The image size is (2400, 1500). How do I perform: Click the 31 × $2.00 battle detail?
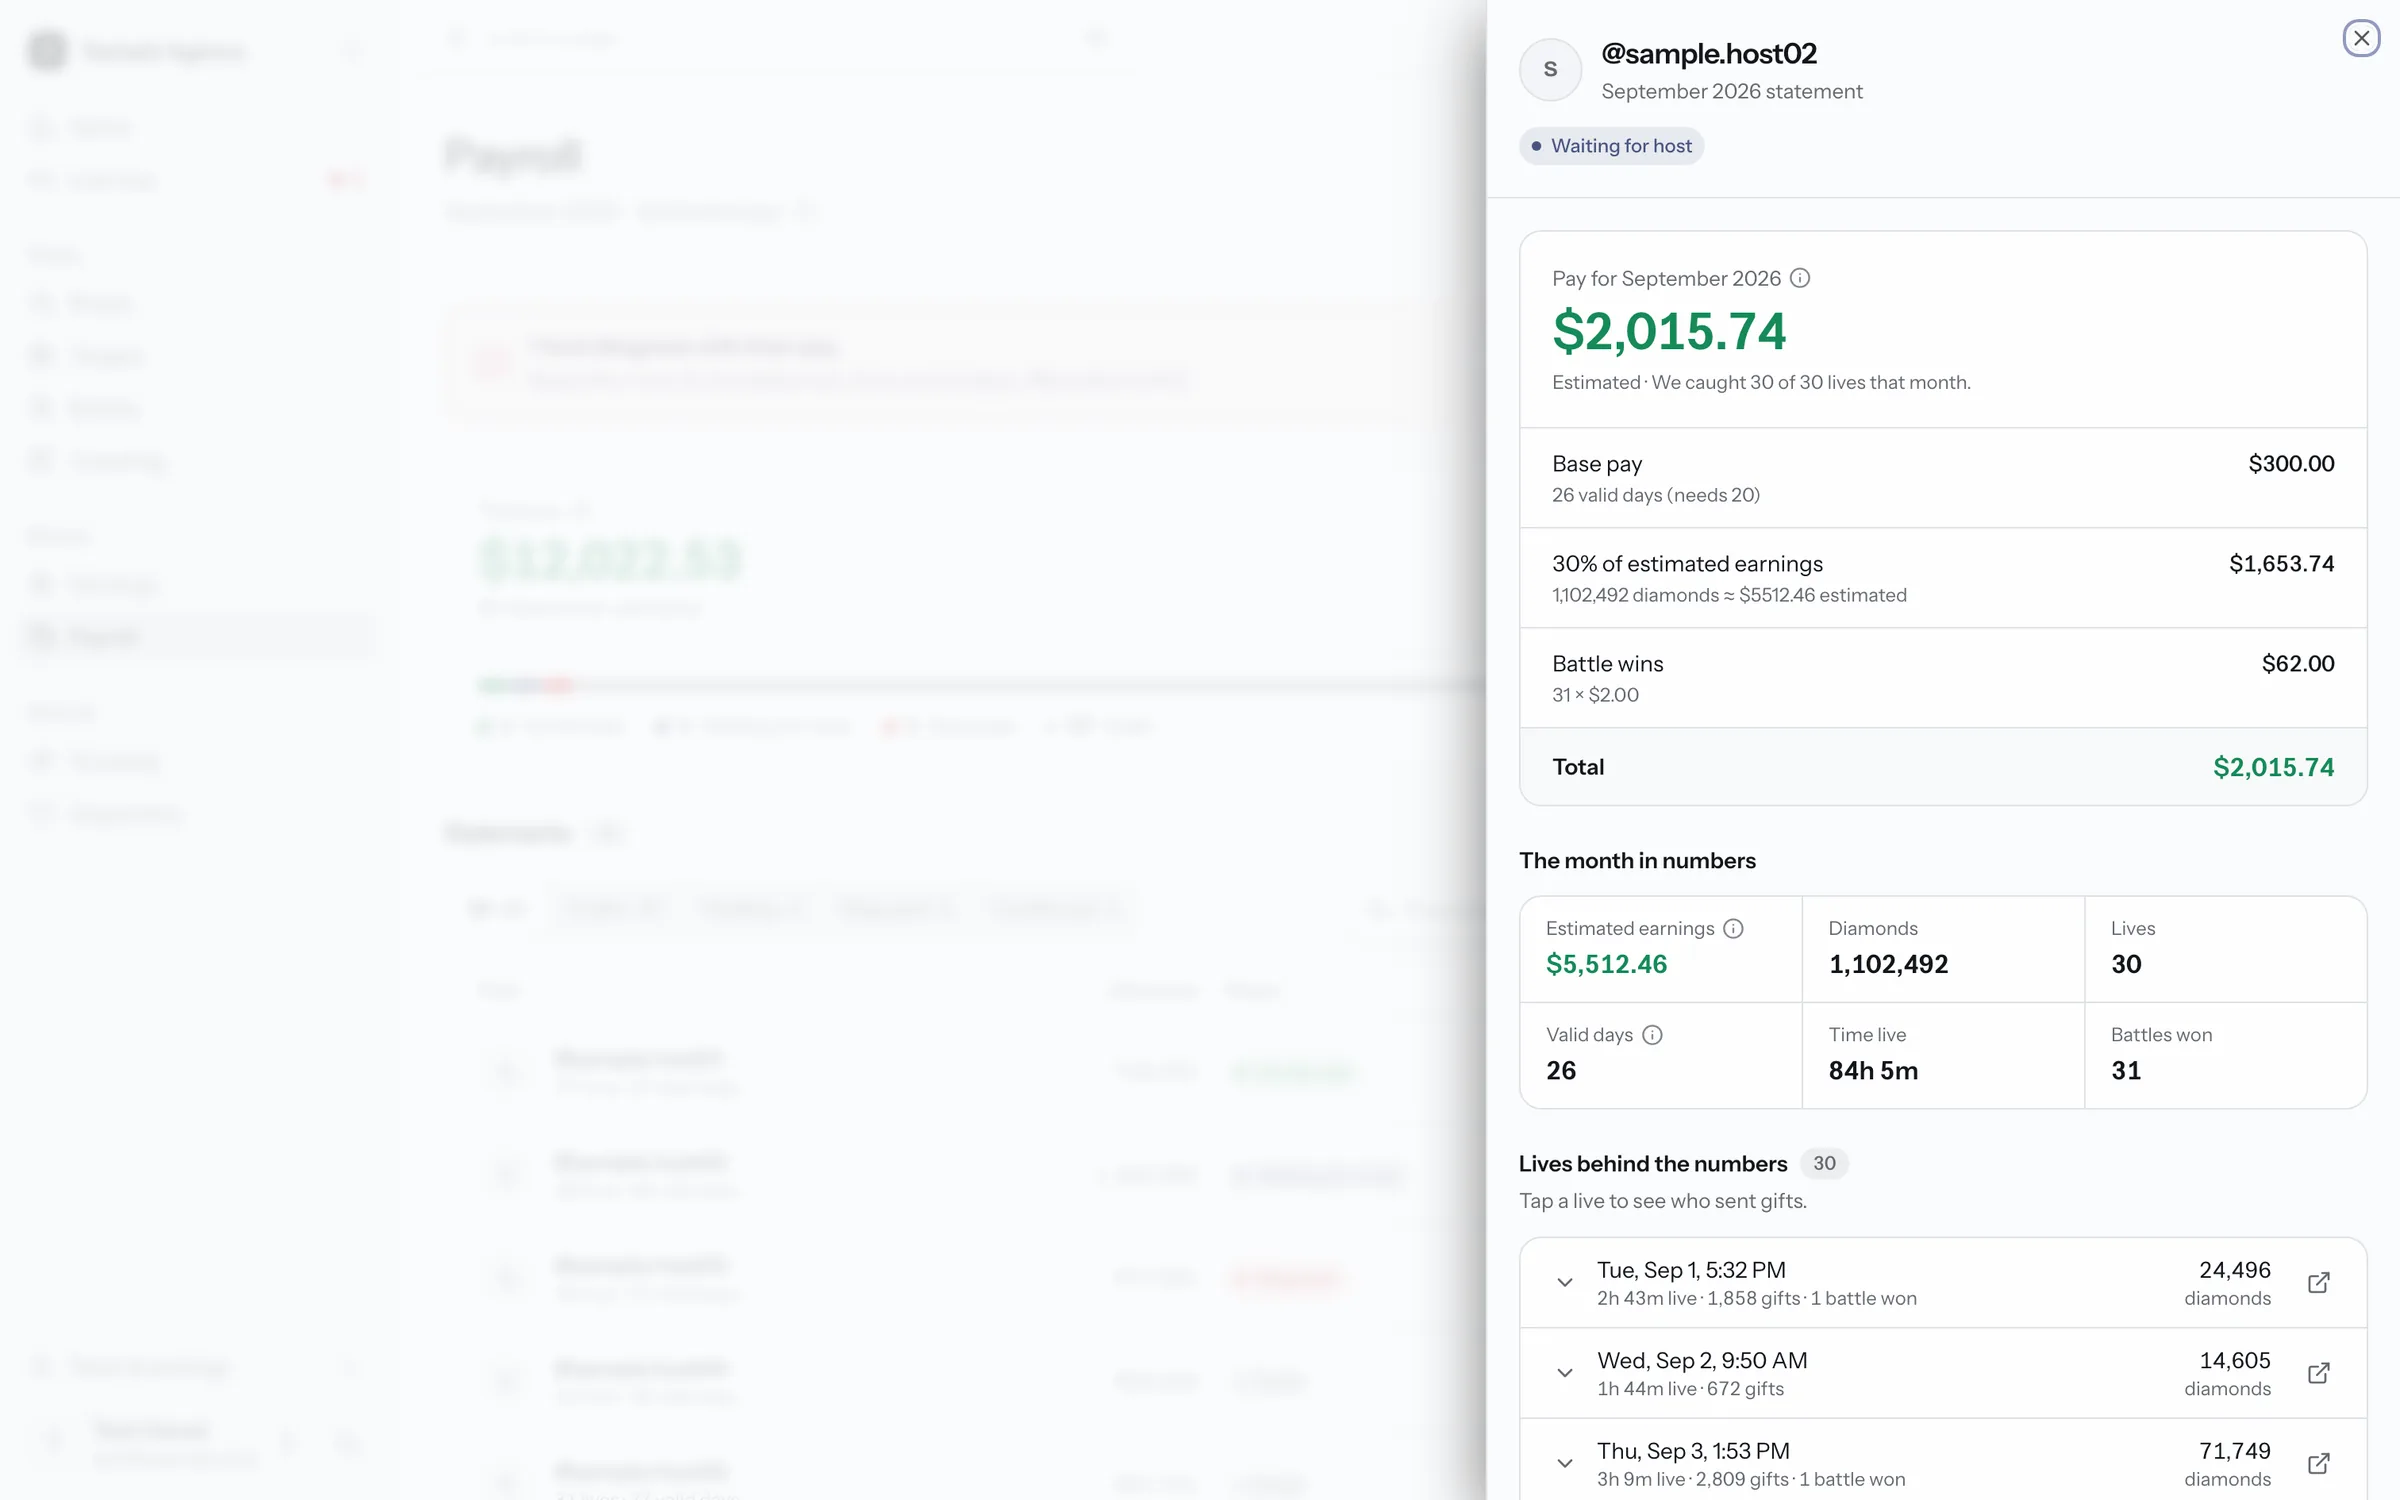click(x=1595, y=695)
